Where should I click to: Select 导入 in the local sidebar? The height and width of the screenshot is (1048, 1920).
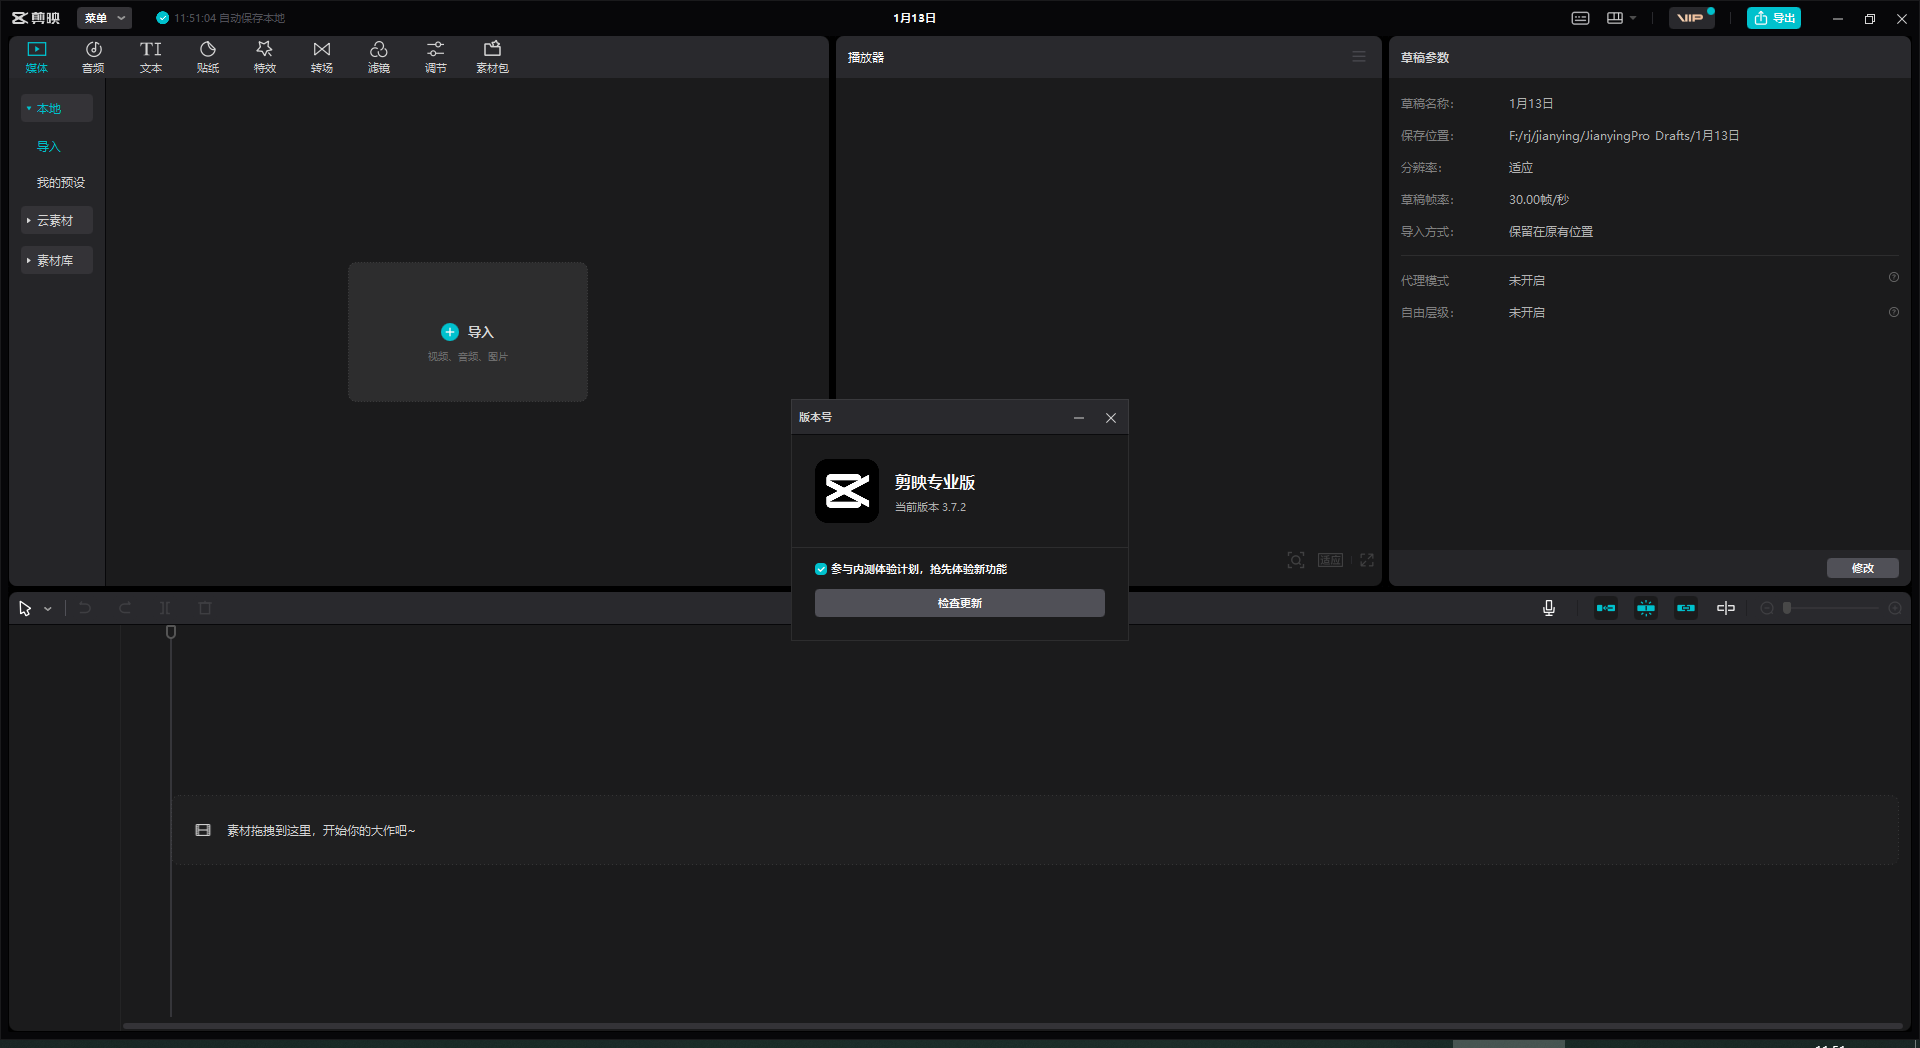point(49,146)
